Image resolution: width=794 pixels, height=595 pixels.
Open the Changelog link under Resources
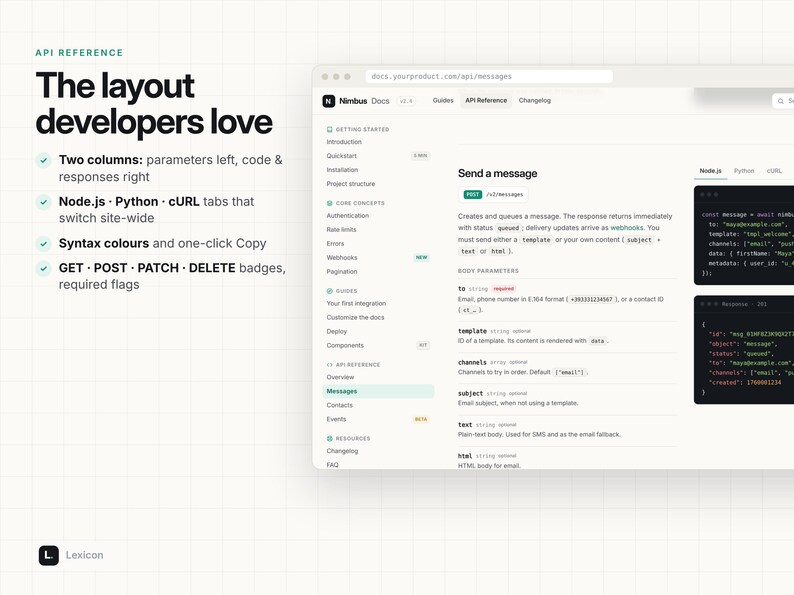click(x=342, y=451)
